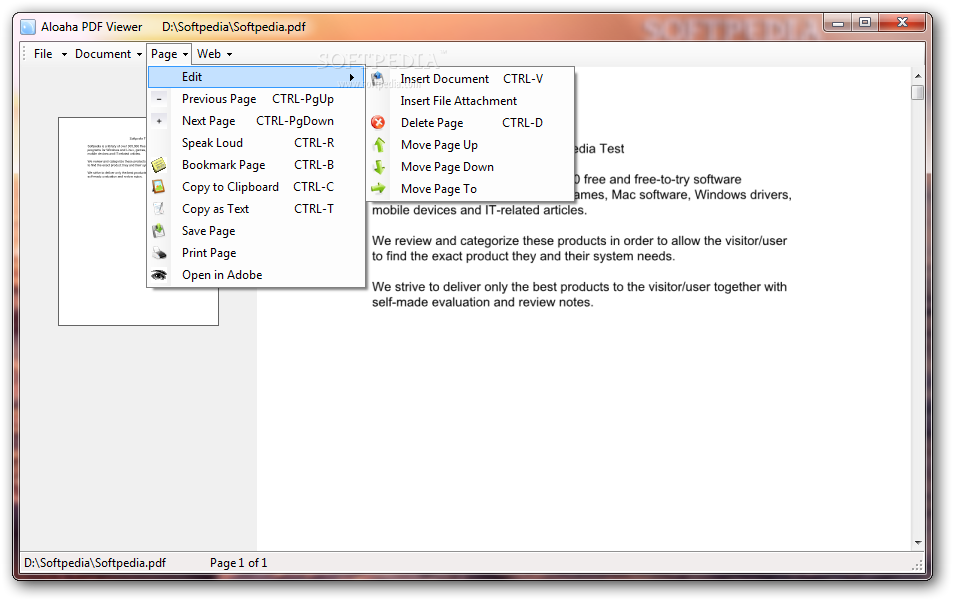Screen dimensions: 953x601
Task: Expand the Document dropdown arrow
Action: [139, 55]
